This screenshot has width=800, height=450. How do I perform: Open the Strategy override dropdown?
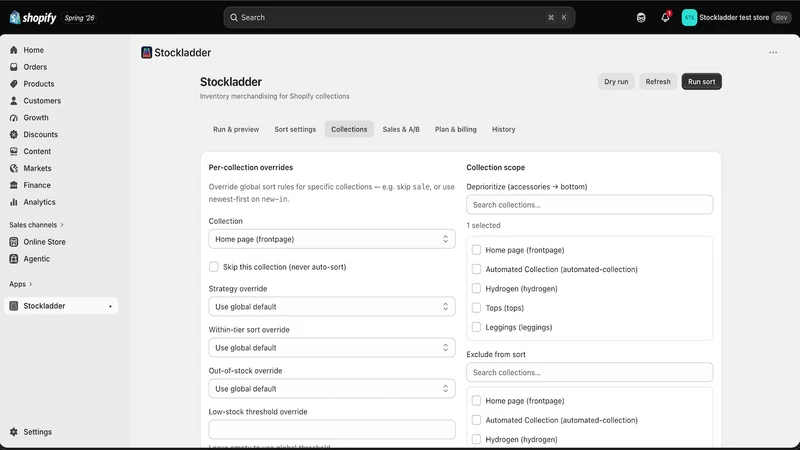tap(332, 307)
